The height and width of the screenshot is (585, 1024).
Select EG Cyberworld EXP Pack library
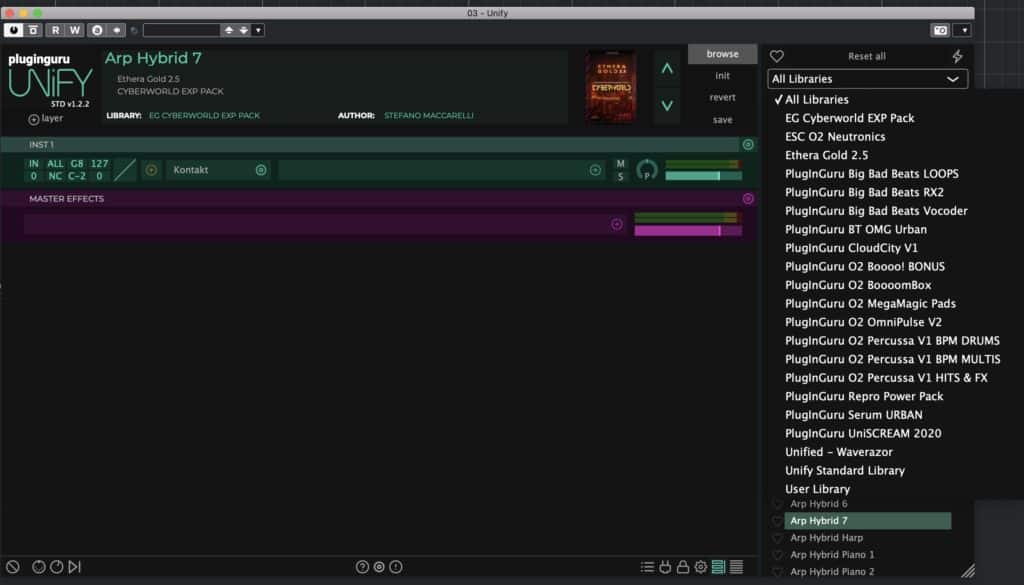850,118
